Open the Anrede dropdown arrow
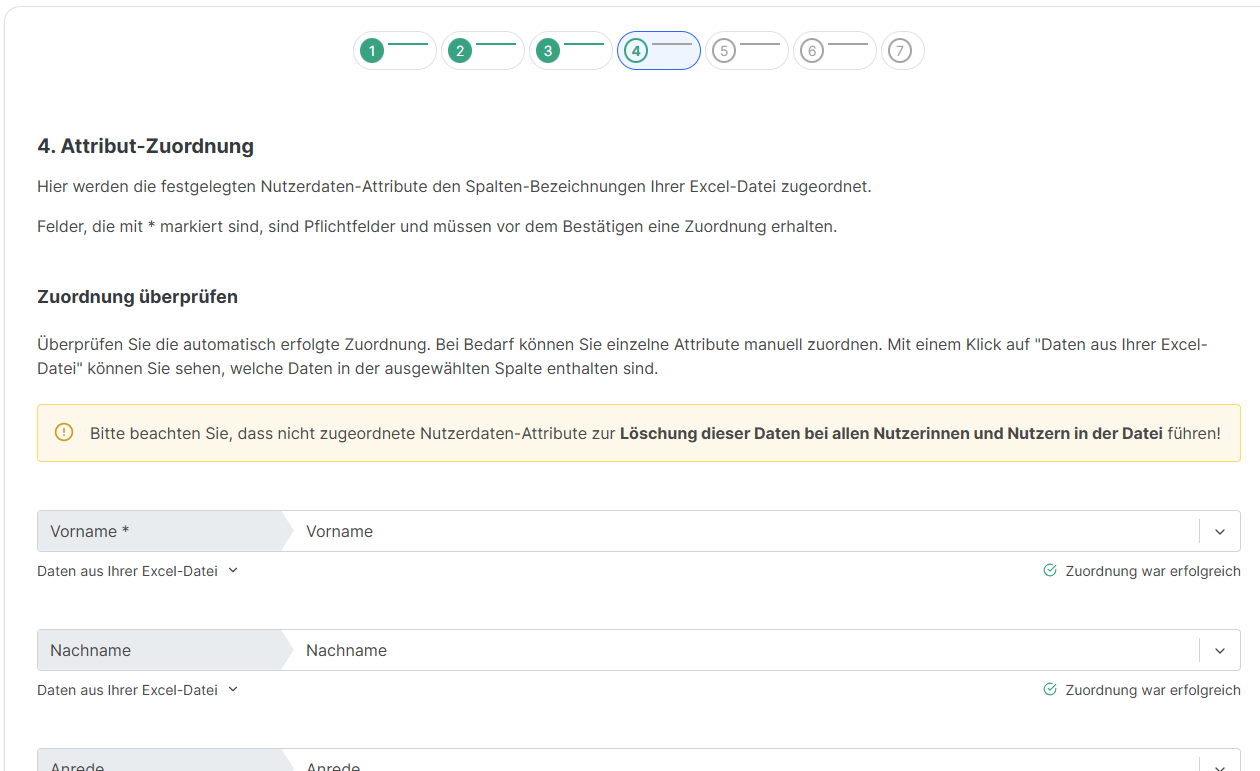The height and width of the screenshot is (771, 1260). (x=1219, y=765)
